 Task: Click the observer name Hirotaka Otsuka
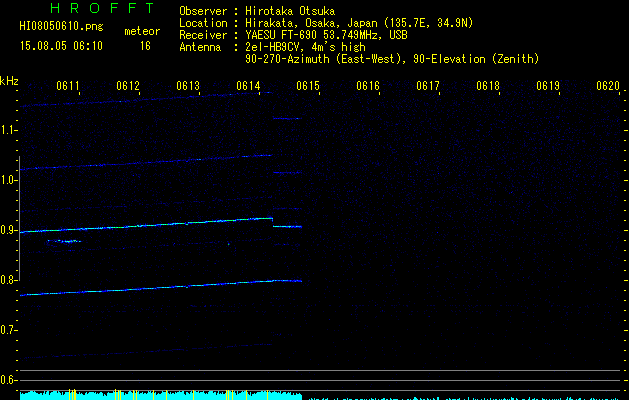click(x=290, y=11)
